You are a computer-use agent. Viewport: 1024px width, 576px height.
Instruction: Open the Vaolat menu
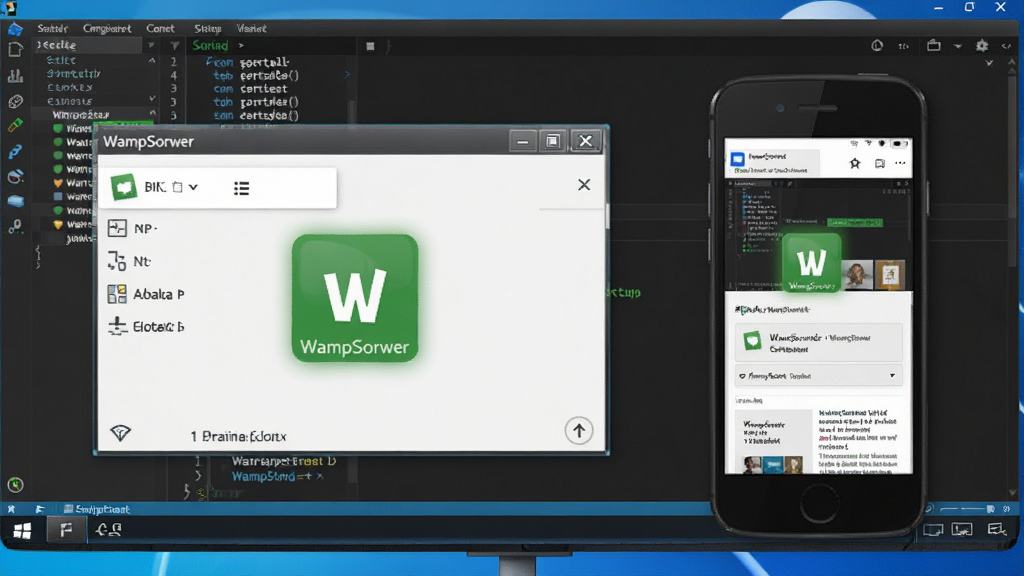[x=251, y=28]
